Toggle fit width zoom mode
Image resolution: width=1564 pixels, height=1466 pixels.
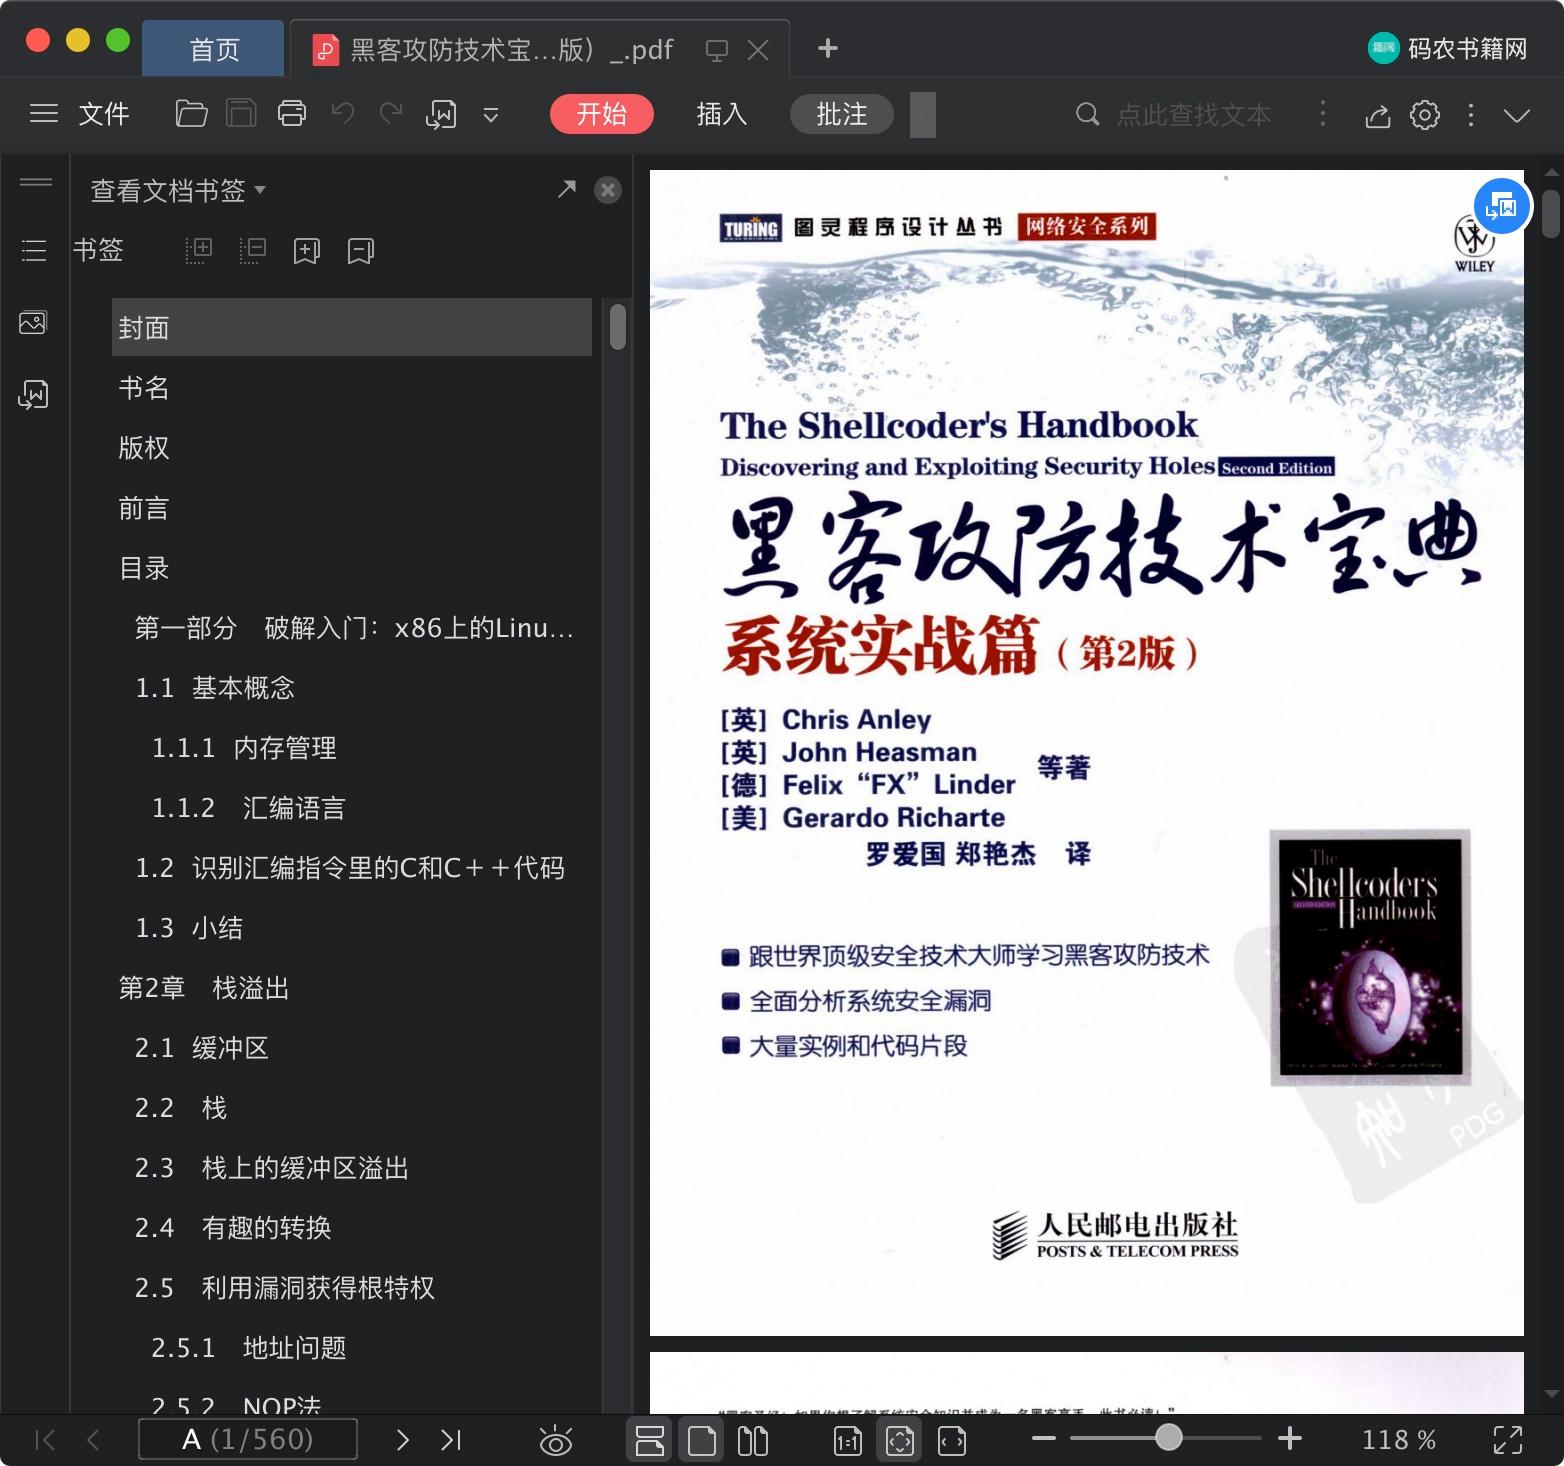[952, 1440]
